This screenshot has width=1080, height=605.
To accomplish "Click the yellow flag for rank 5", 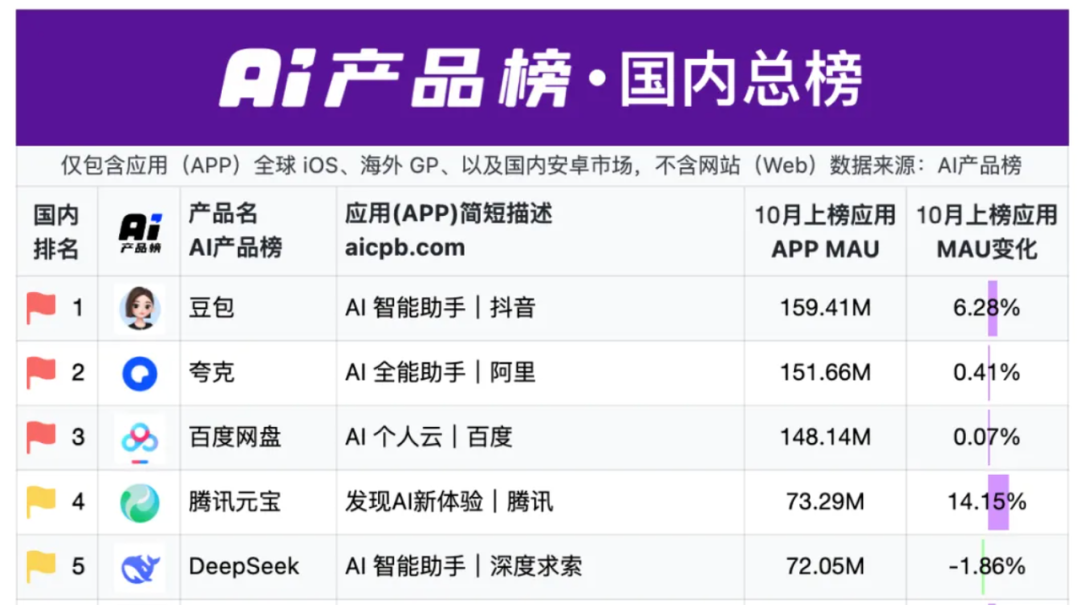I will point(41,567).
